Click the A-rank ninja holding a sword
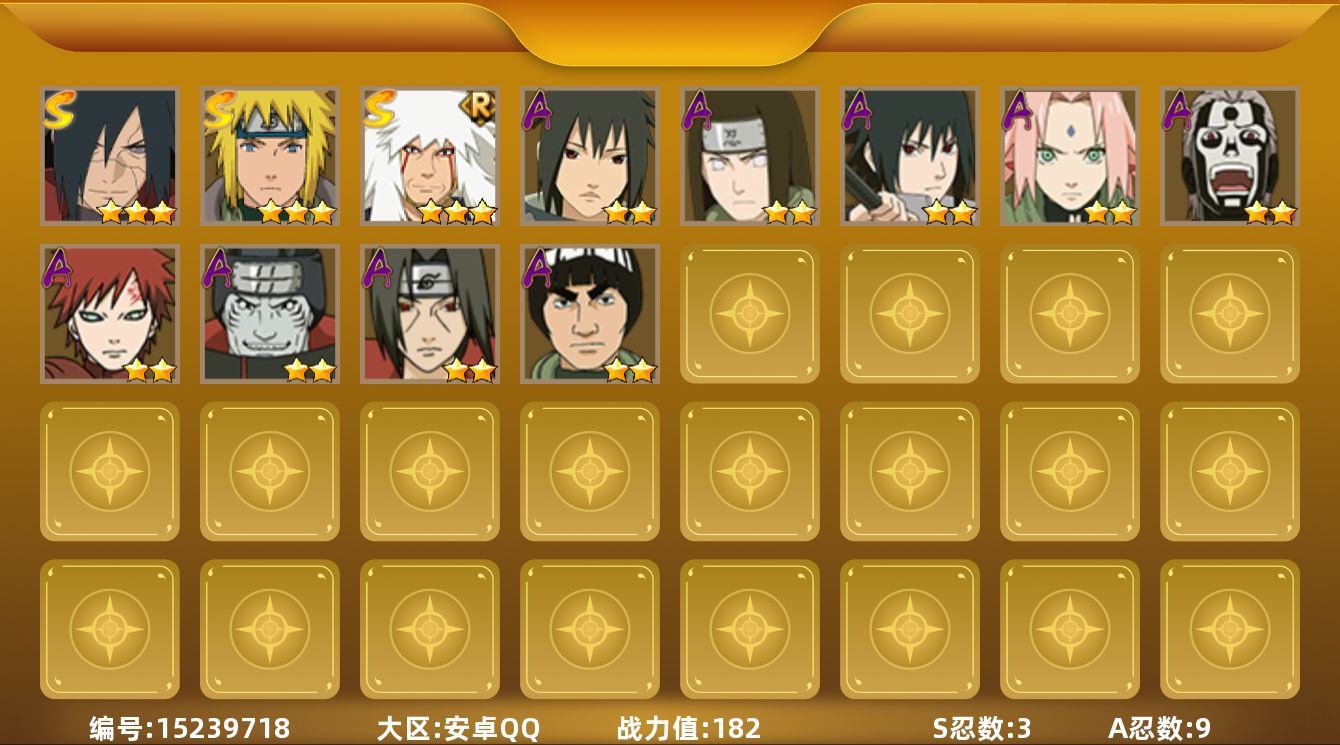 tap(910, 155)
